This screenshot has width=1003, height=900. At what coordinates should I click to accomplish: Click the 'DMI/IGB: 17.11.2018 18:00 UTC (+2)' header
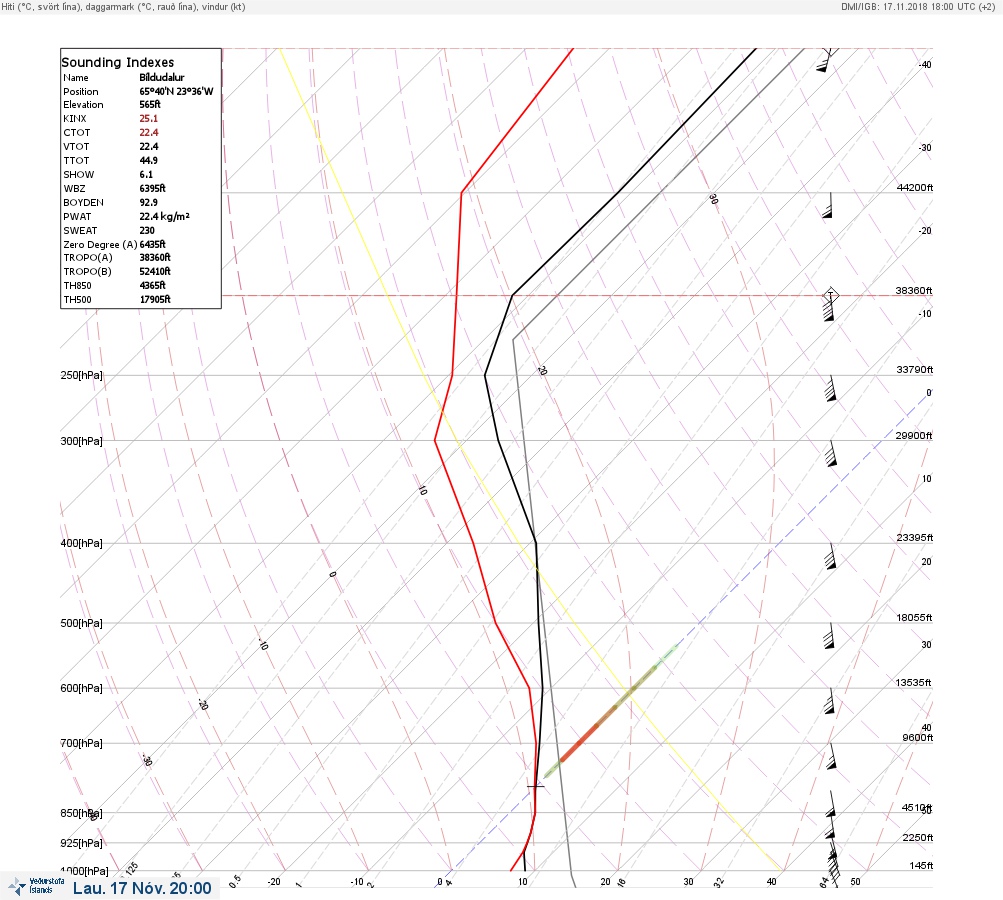point(918,6)
